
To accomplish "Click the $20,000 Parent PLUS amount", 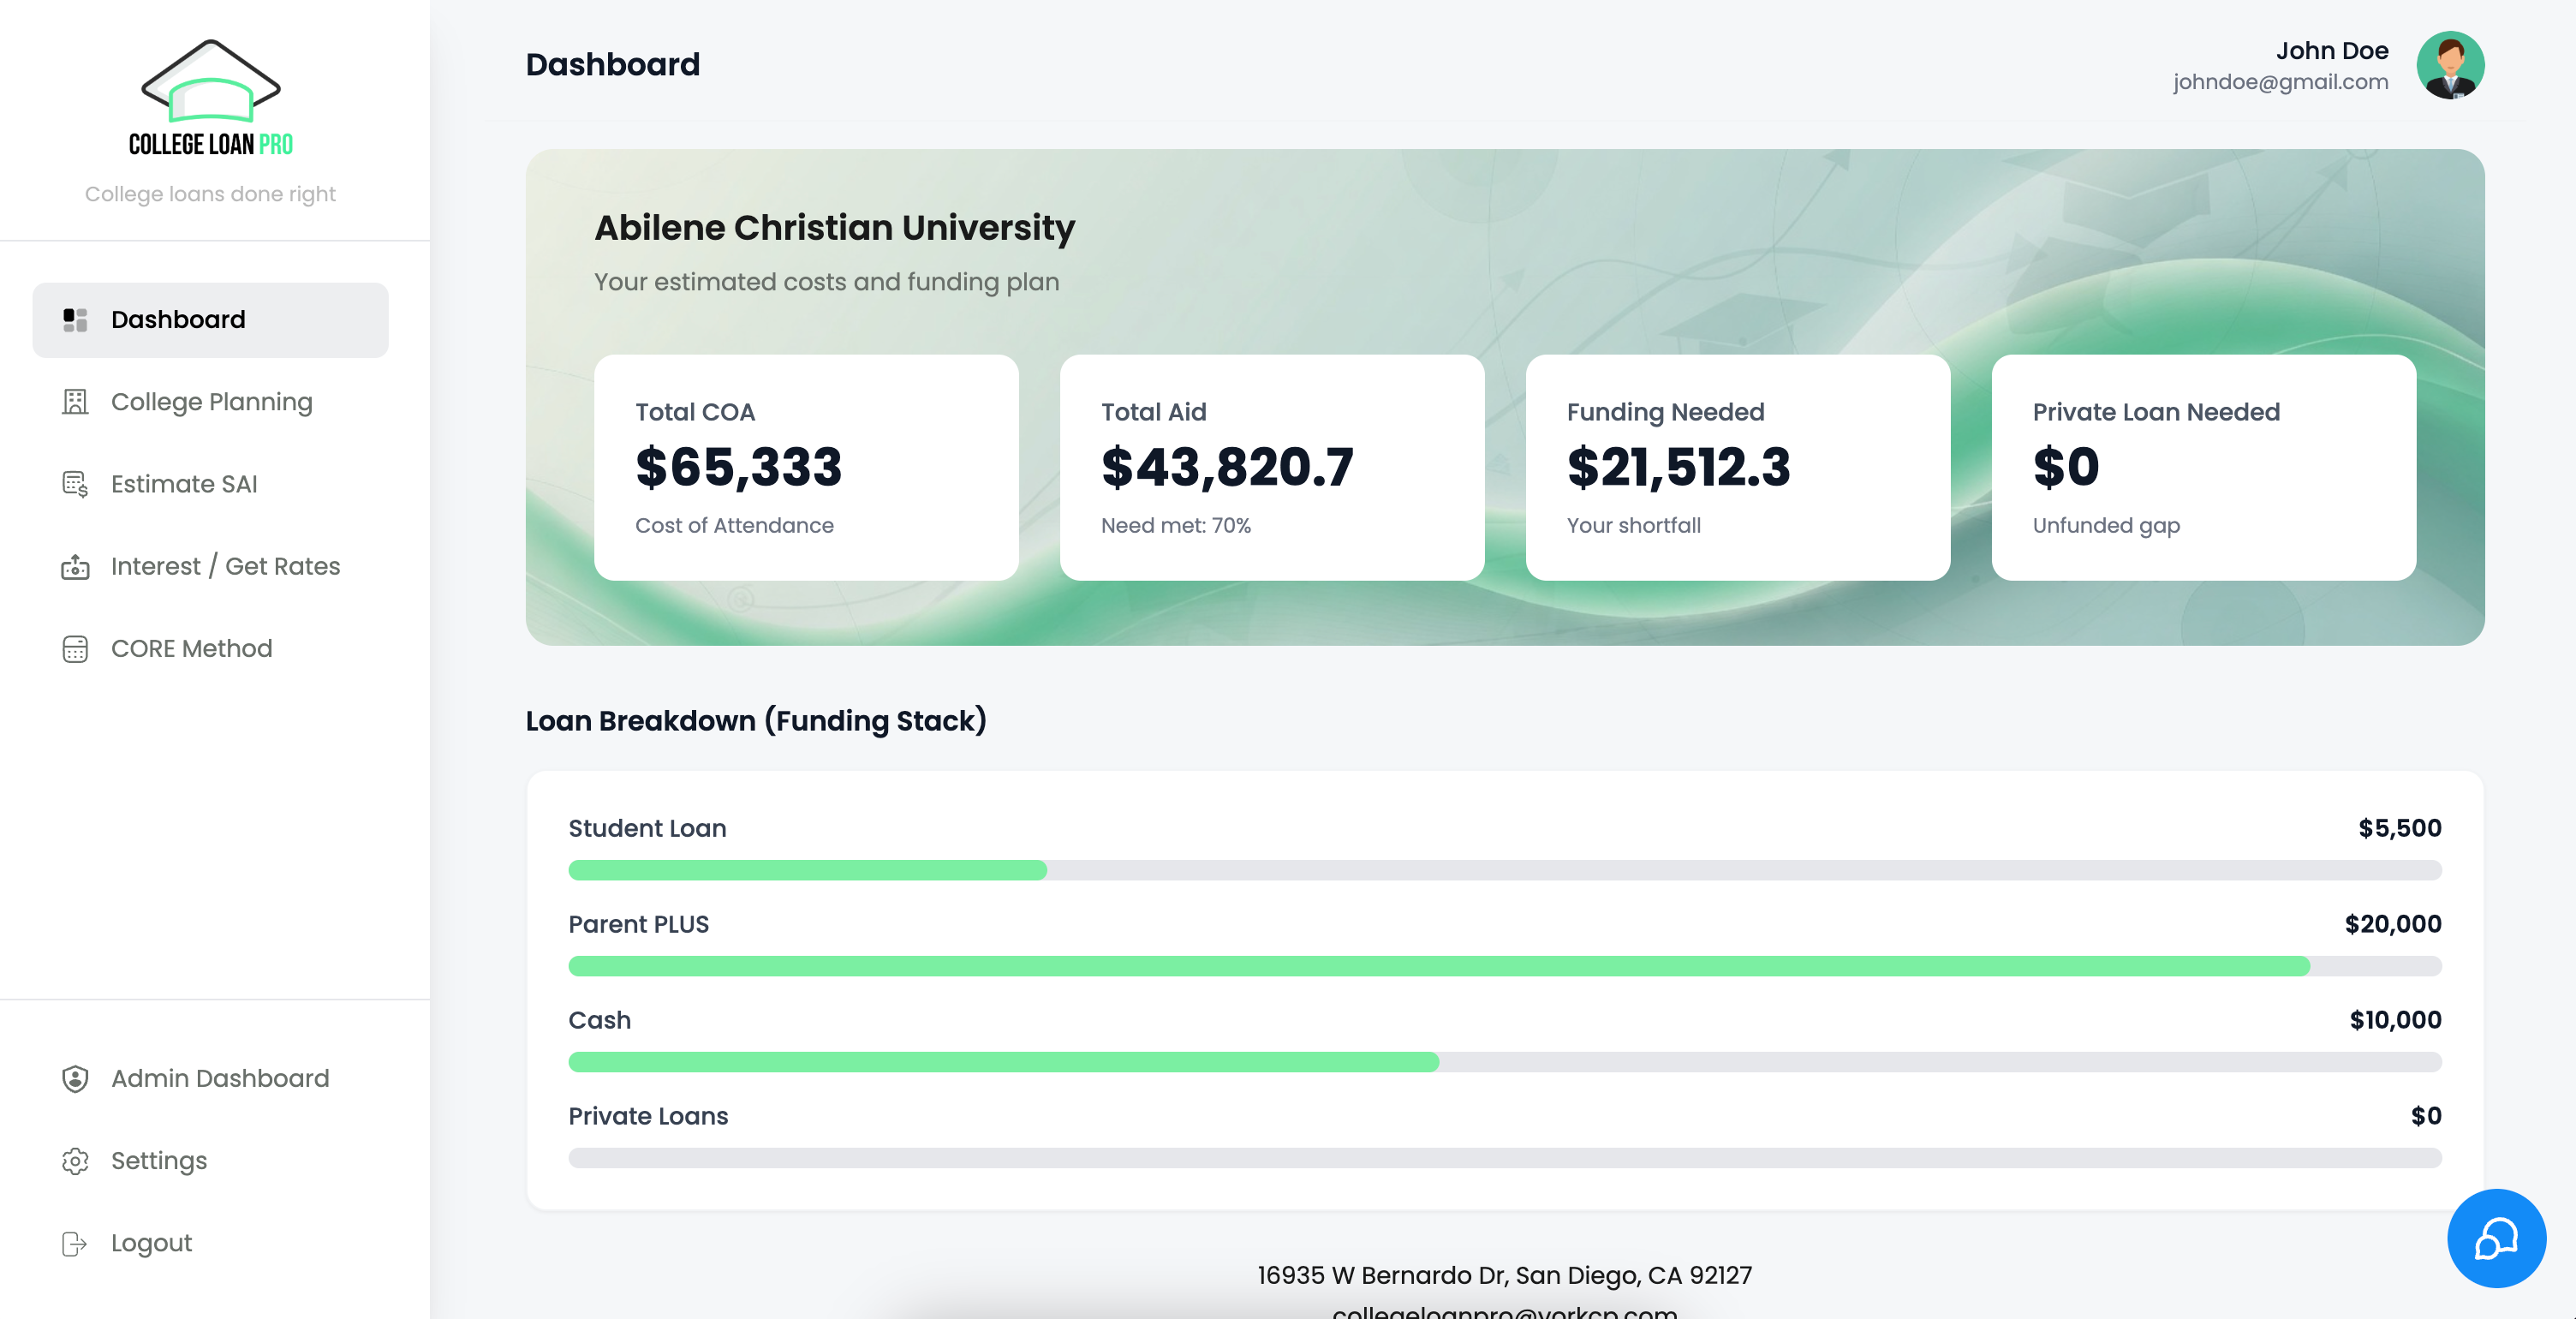I will coord(2393,924).
